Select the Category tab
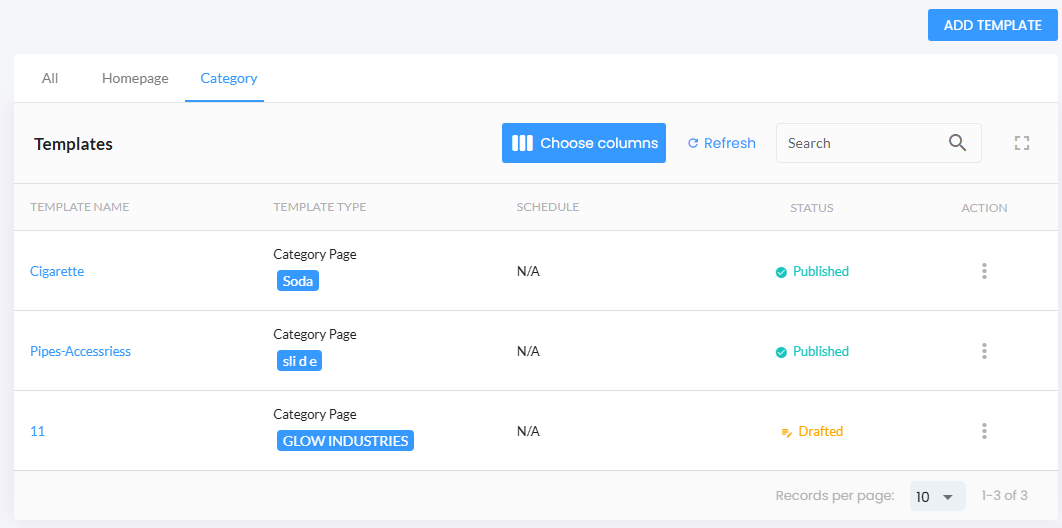Image resolution: width=1062 pixels, height=528 pixels. 228,78
